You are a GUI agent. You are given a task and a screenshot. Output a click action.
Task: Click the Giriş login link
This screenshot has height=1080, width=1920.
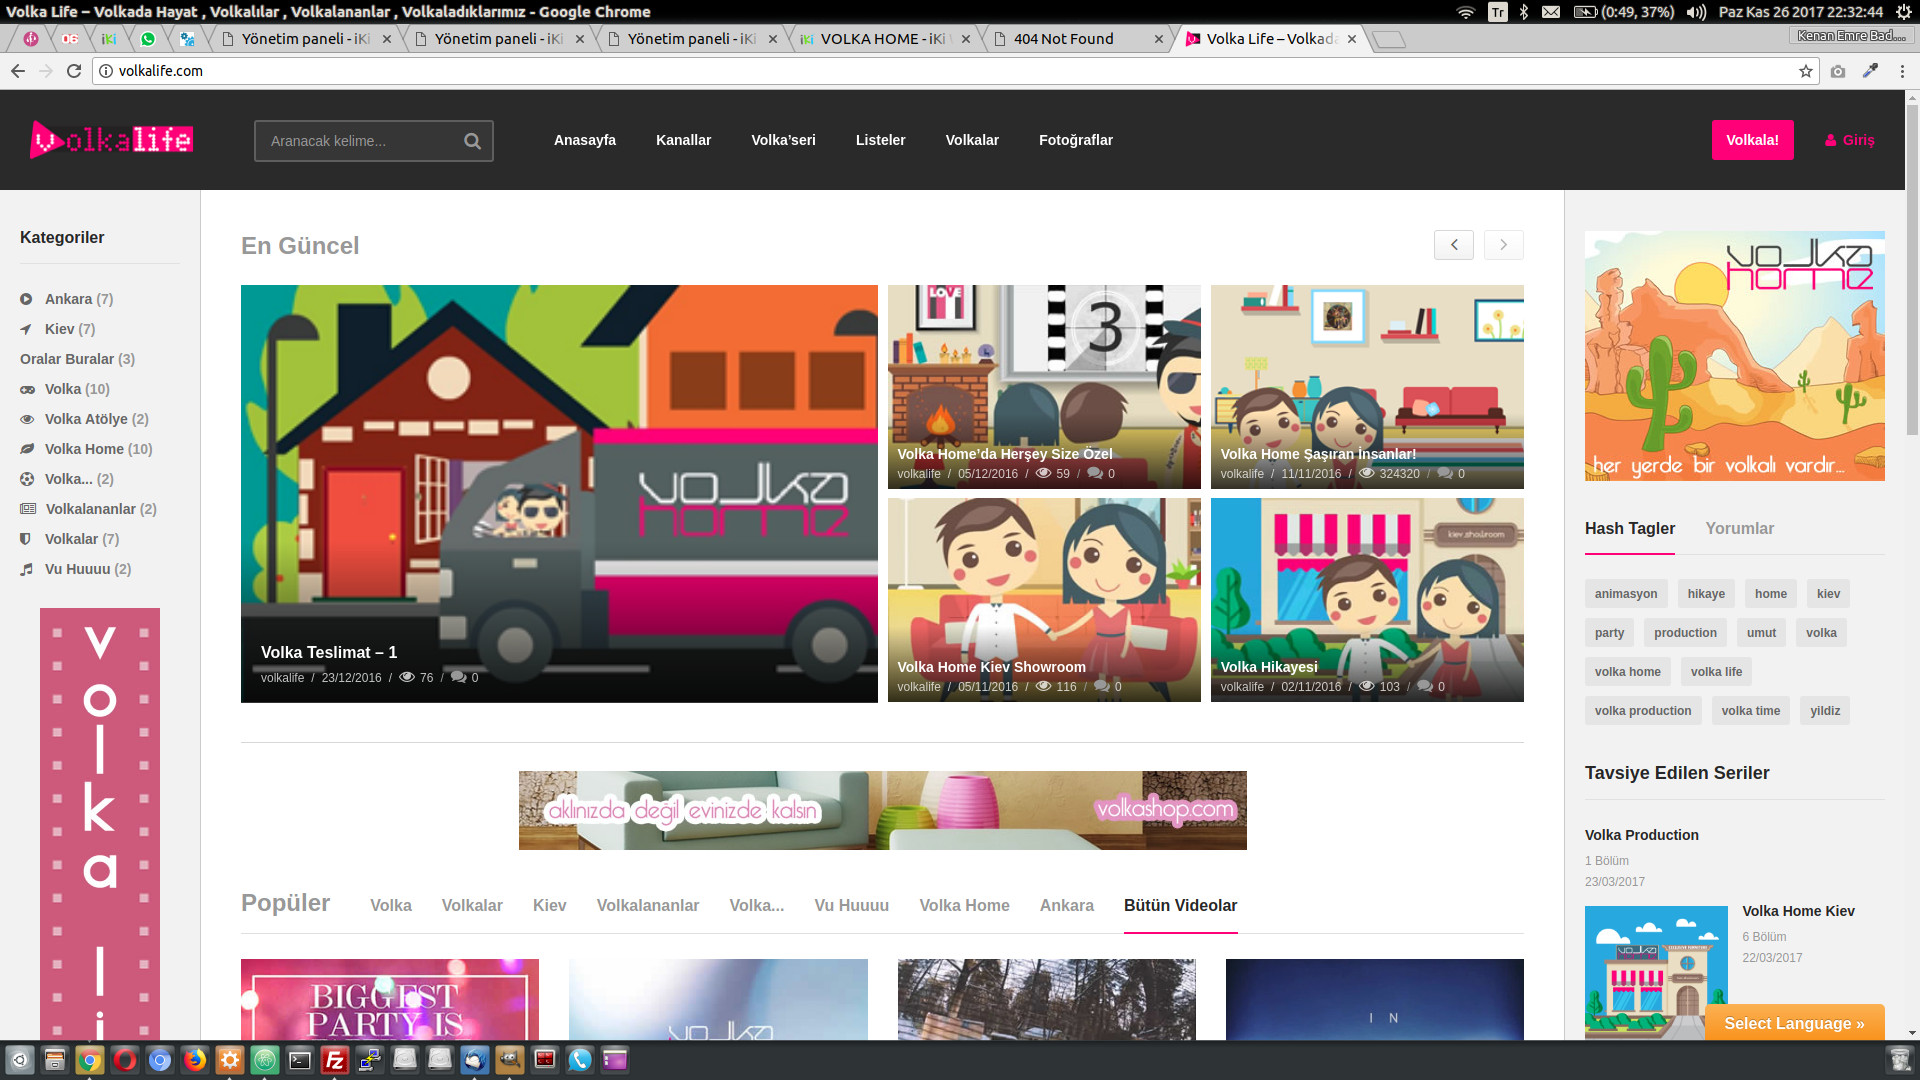pos(1850,140)
